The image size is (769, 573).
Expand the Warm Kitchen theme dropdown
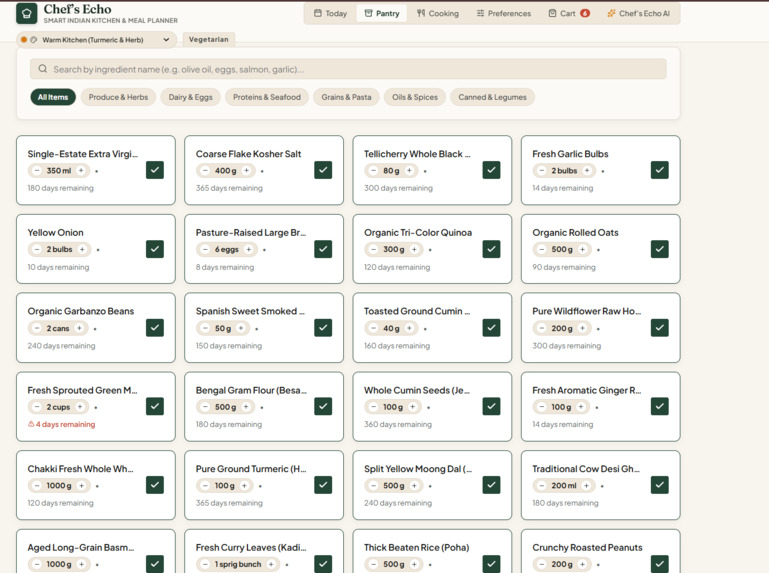[96, 40]
